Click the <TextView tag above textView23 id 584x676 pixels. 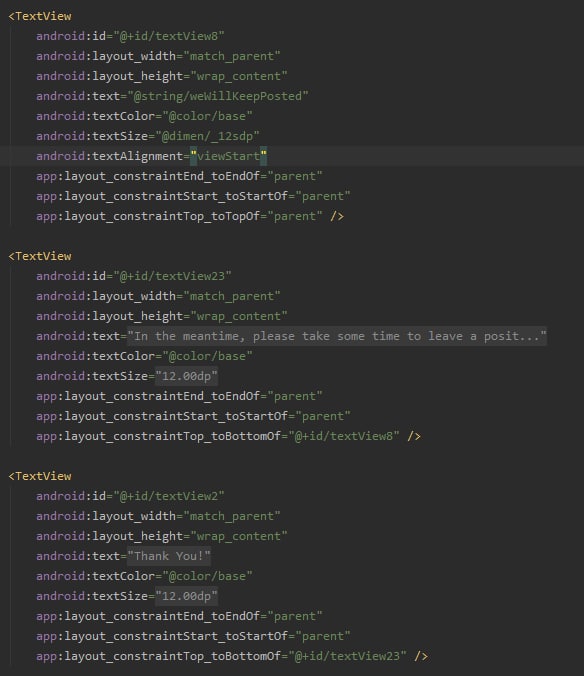point(40,256)
